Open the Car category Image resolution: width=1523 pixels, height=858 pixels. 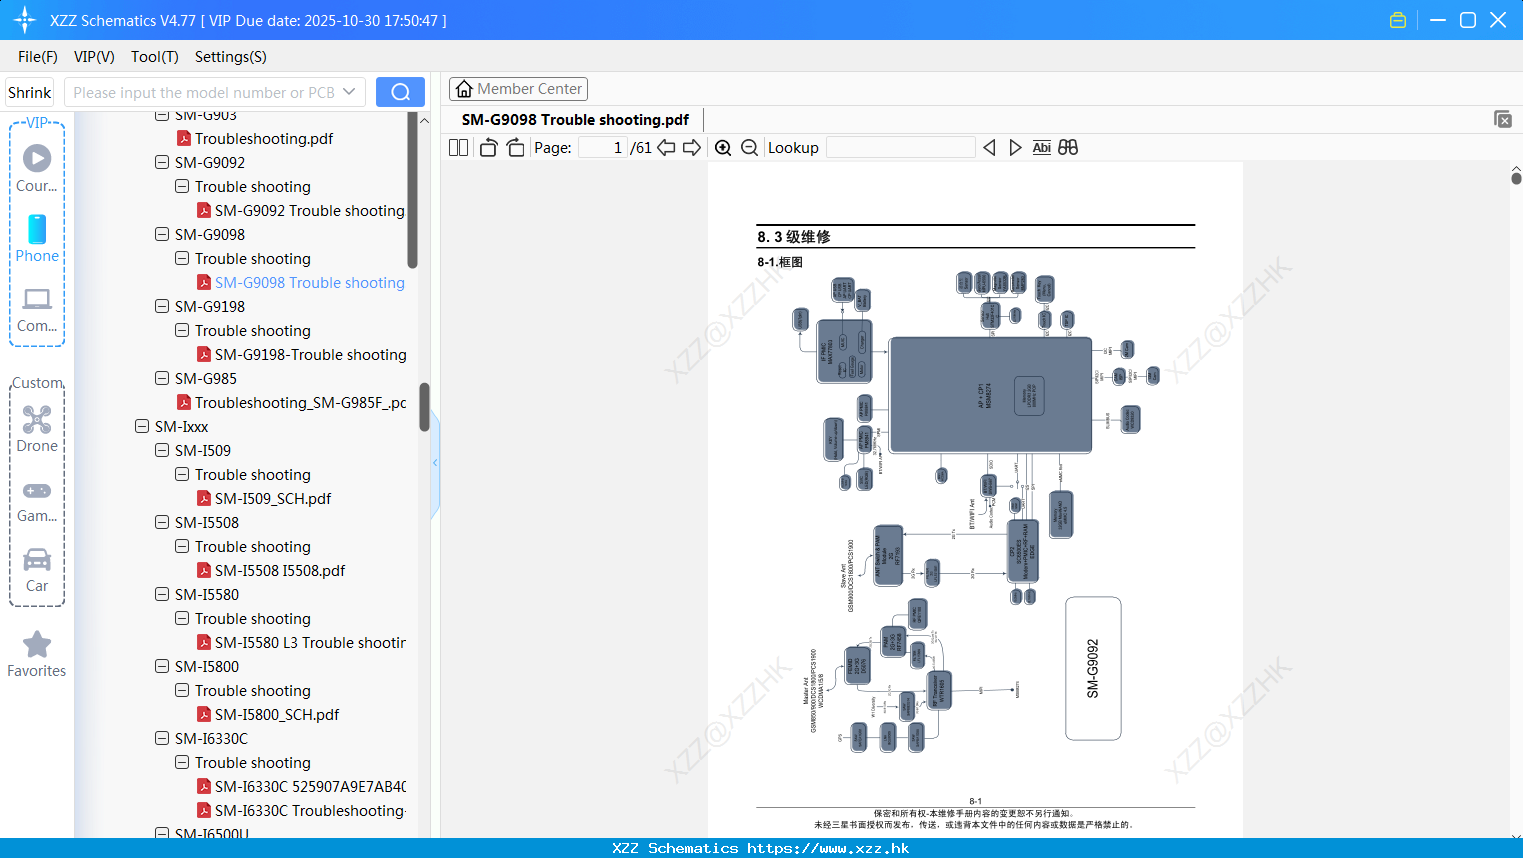pyautogui.click(x=37, y=570)
